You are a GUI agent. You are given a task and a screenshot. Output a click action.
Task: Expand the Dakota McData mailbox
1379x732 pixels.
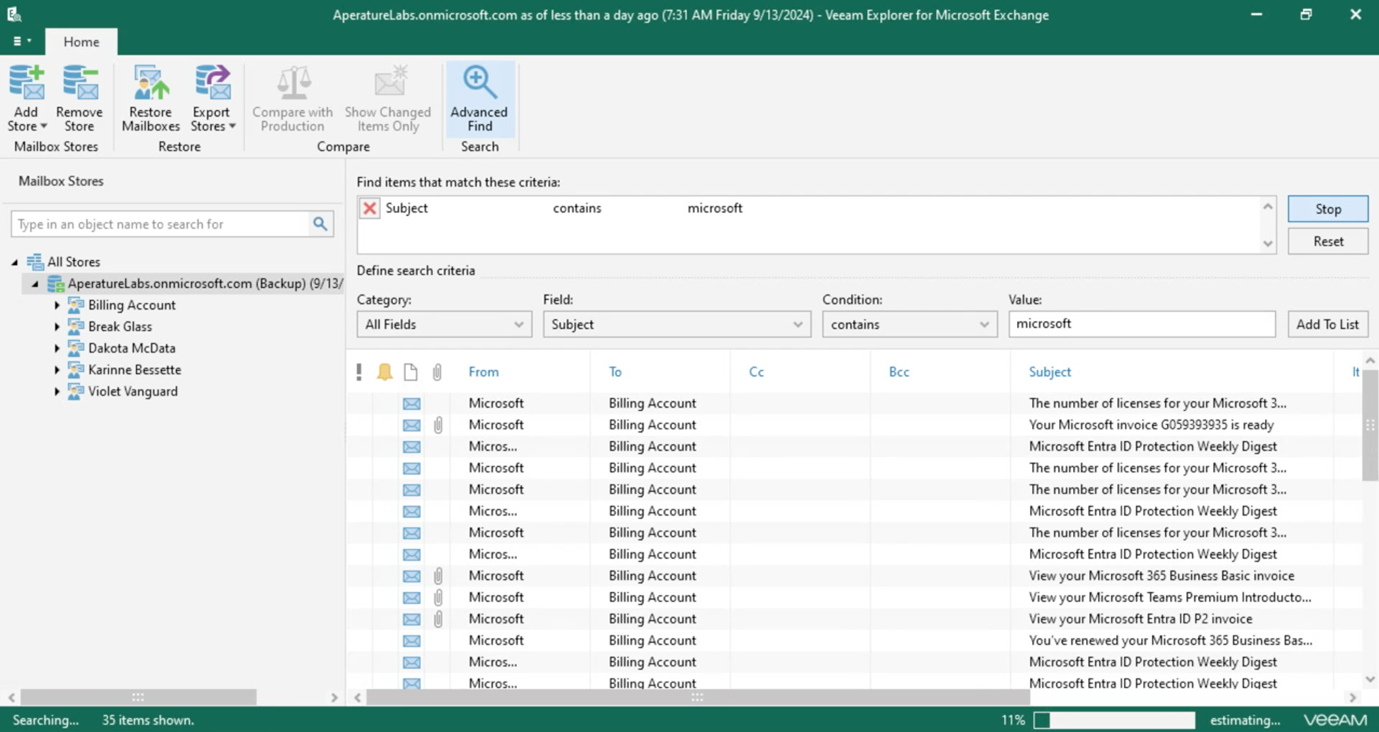click(x=57, y=348)
